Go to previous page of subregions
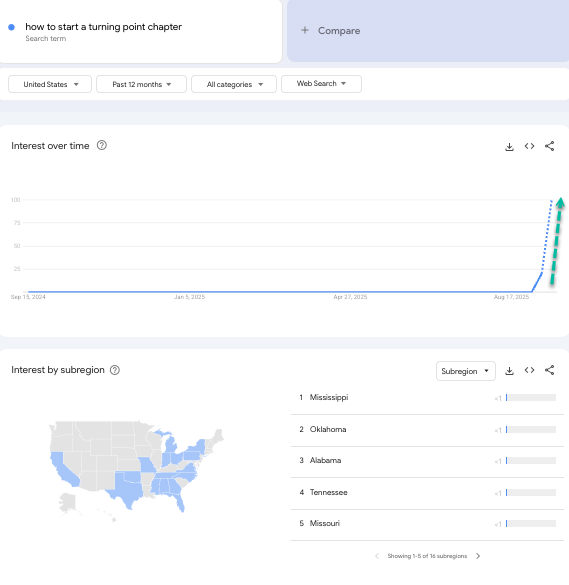The image size is (569, 585). pyautogui.click(x=377, y=556)
